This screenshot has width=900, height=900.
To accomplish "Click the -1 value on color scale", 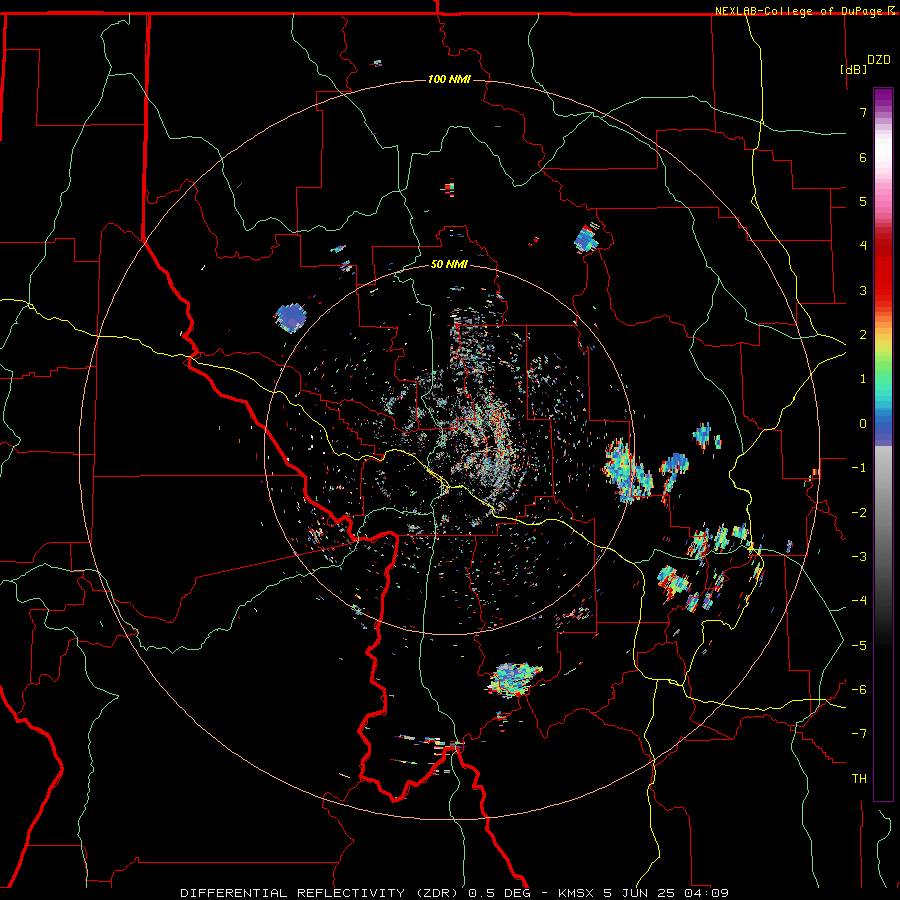I will coord(859,468).
